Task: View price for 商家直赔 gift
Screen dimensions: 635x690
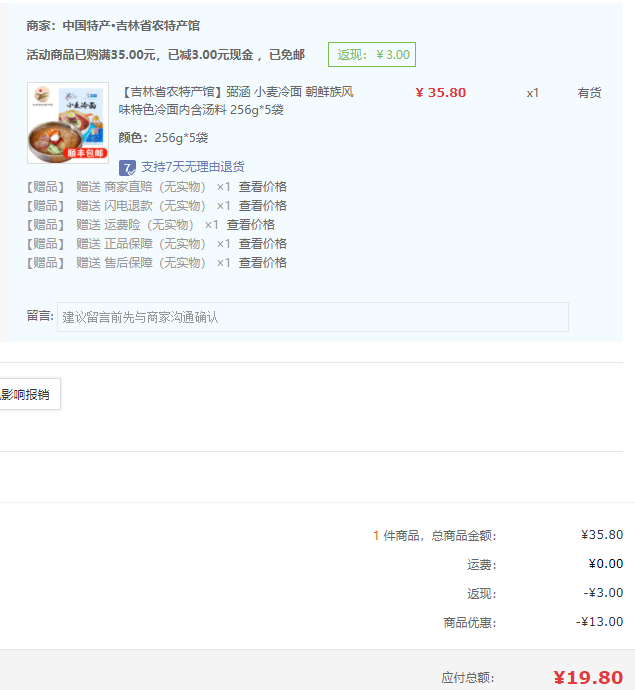Action: (x=263, y=187)
